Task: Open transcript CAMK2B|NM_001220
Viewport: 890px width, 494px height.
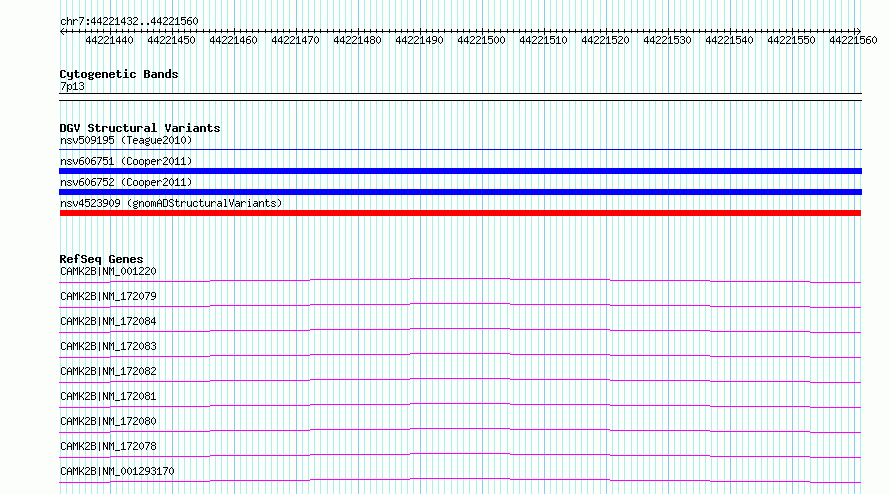Action: tap(108, 271)
